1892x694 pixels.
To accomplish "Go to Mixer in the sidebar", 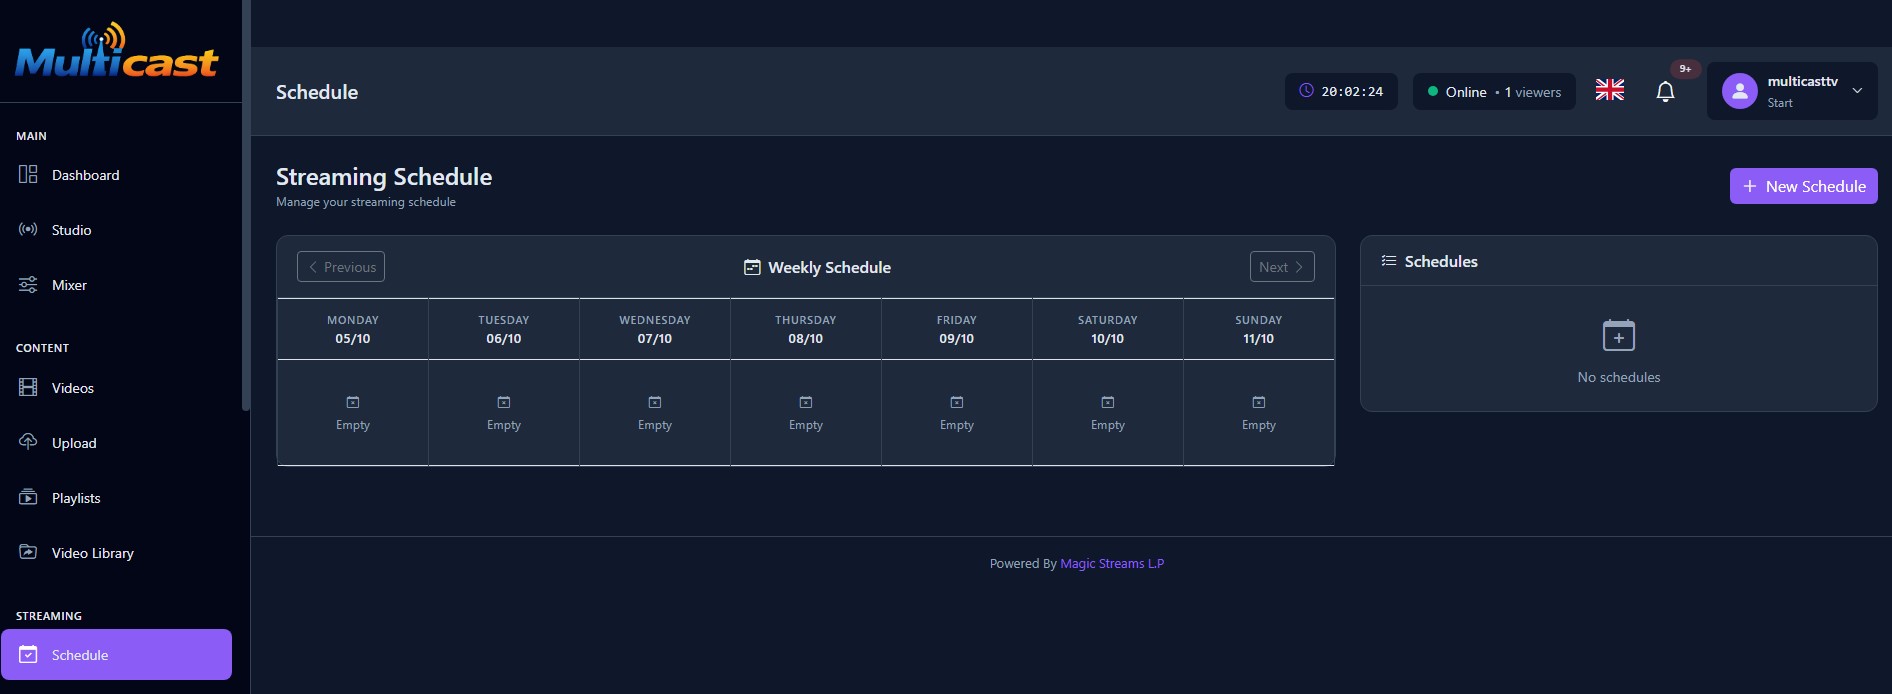I will (117, 285).
